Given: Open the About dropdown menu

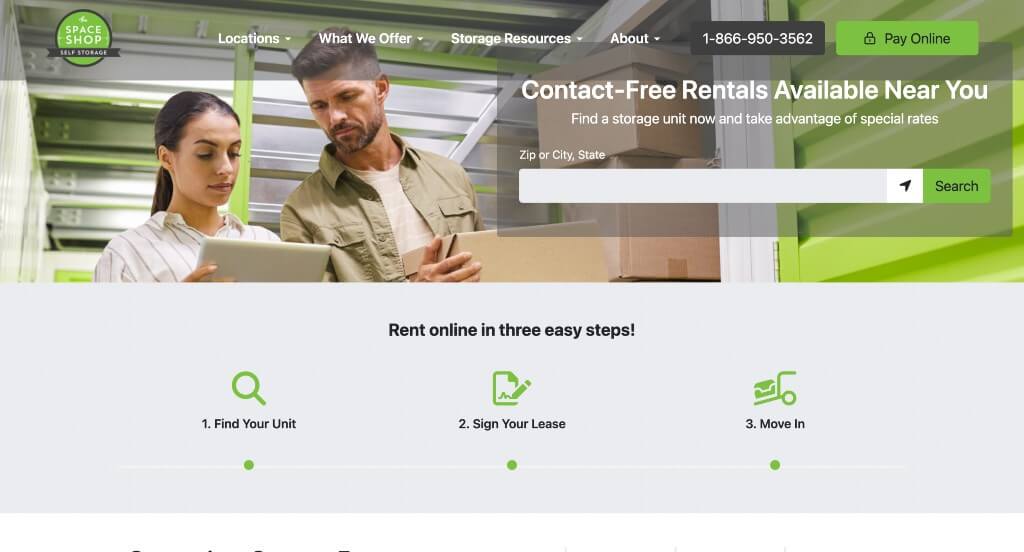Looking at the screenshot, I should [635, 39].
